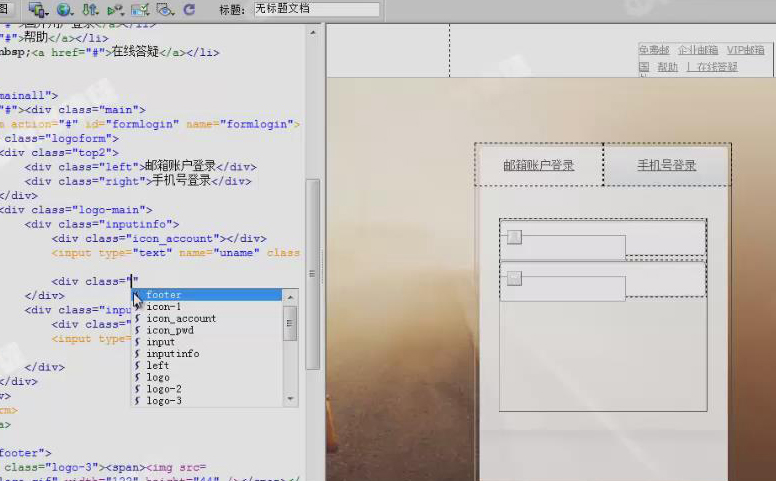
Task: Click the green play debug icon
Action: click(115, 9)
